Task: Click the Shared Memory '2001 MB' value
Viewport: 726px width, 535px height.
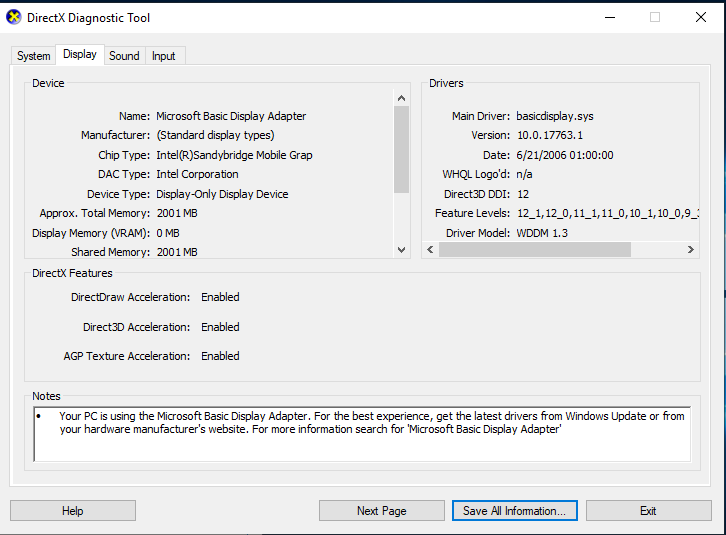Action: [177, 252]
